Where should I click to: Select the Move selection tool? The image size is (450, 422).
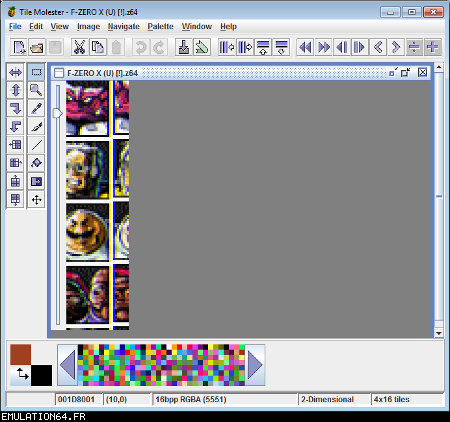36,200
